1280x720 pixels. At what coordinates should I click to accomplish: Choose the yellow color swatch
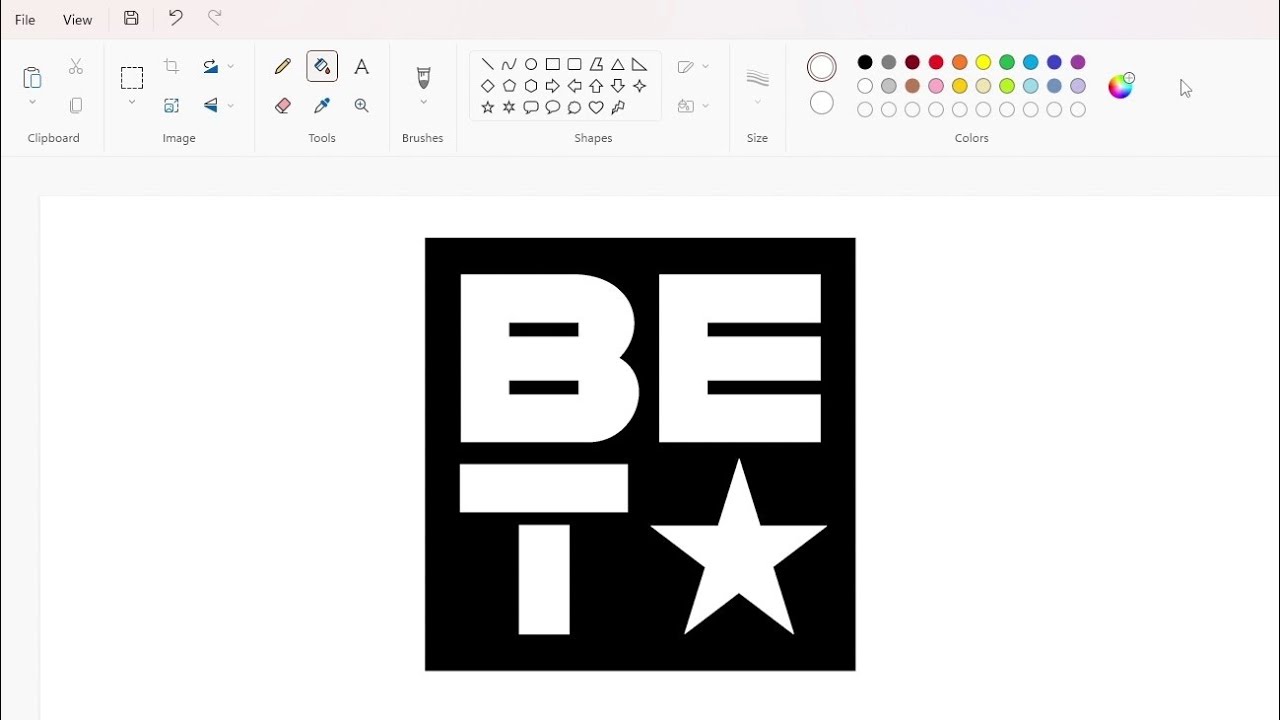pyautogui.click(x=983, y=63)
